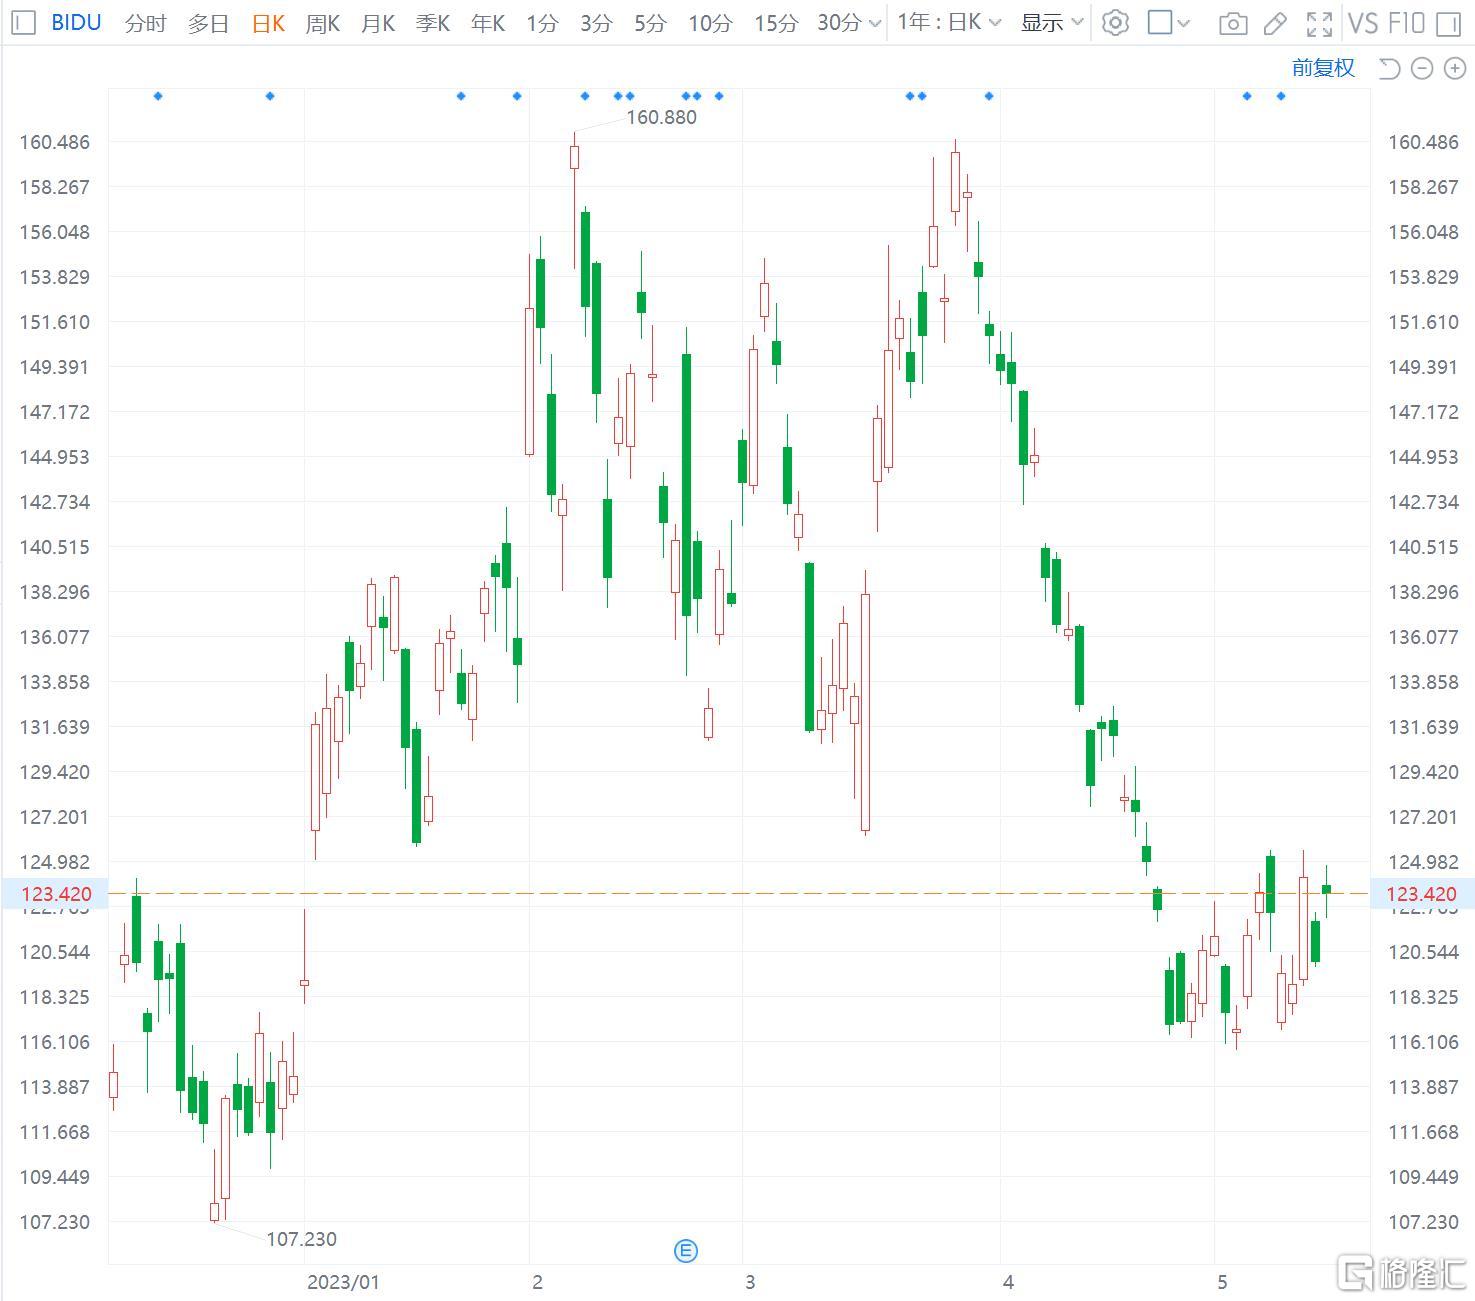
Task: Click the BIDU ticker symbol
Action: tap(76, 22)
